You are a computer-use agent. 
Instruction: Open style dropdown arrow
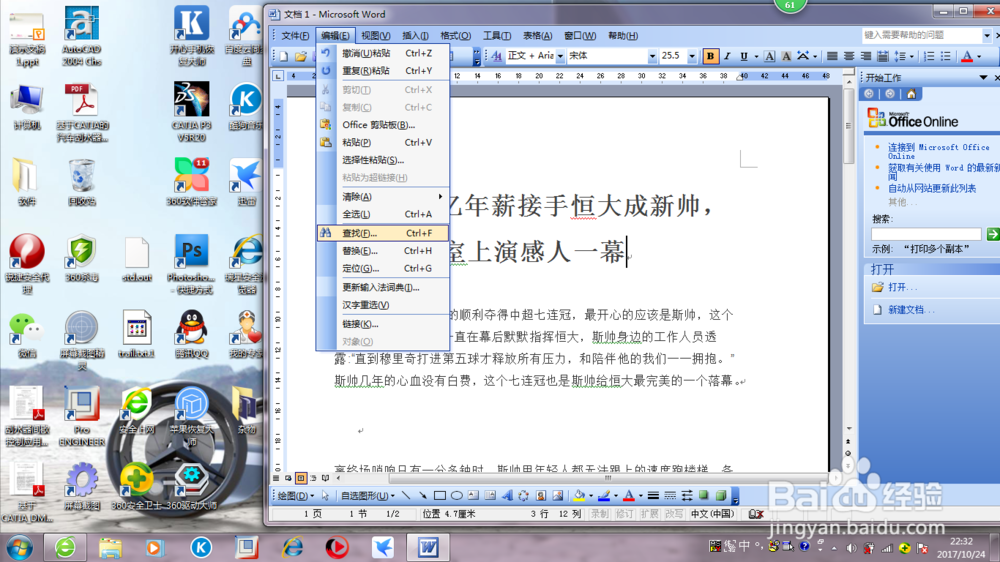coord(560,56)
